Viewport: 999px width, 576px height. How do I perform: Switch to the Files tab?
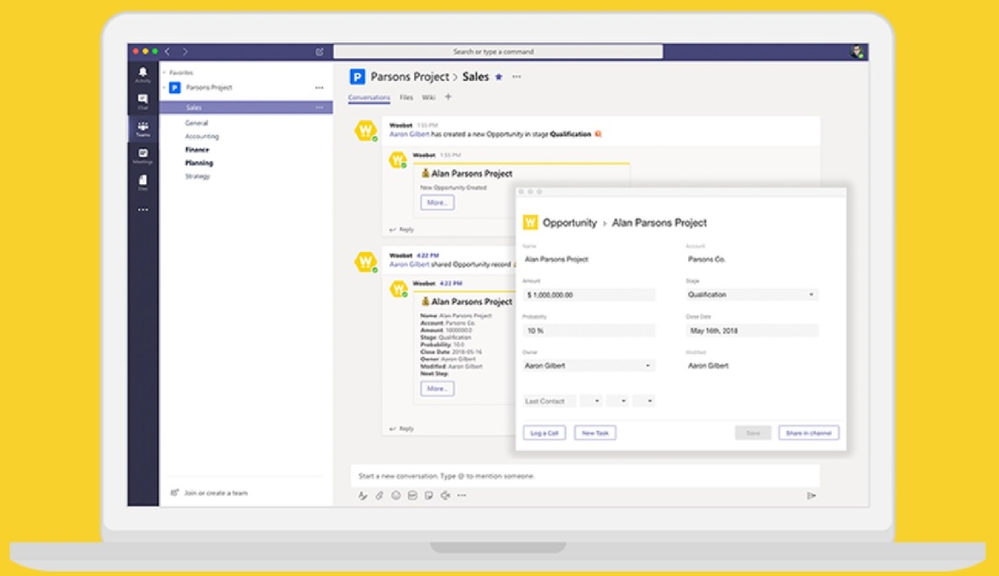coord(406,97)
